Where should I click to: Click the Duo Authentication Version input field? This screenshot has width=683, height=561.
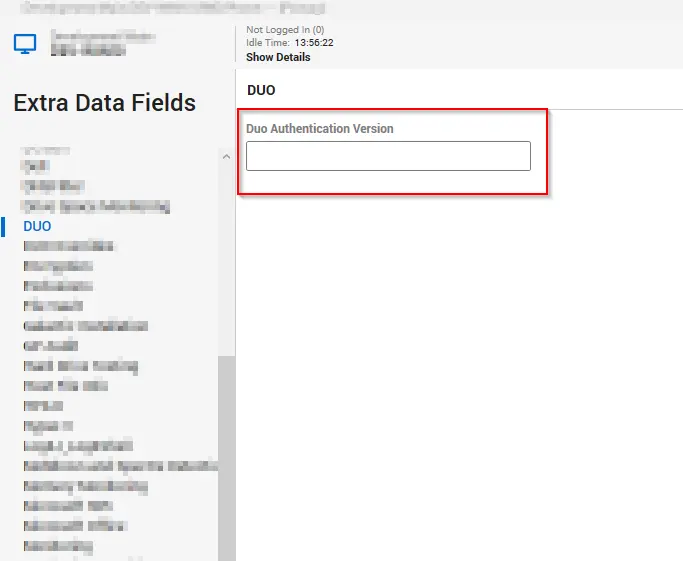[x=388, y=156]
